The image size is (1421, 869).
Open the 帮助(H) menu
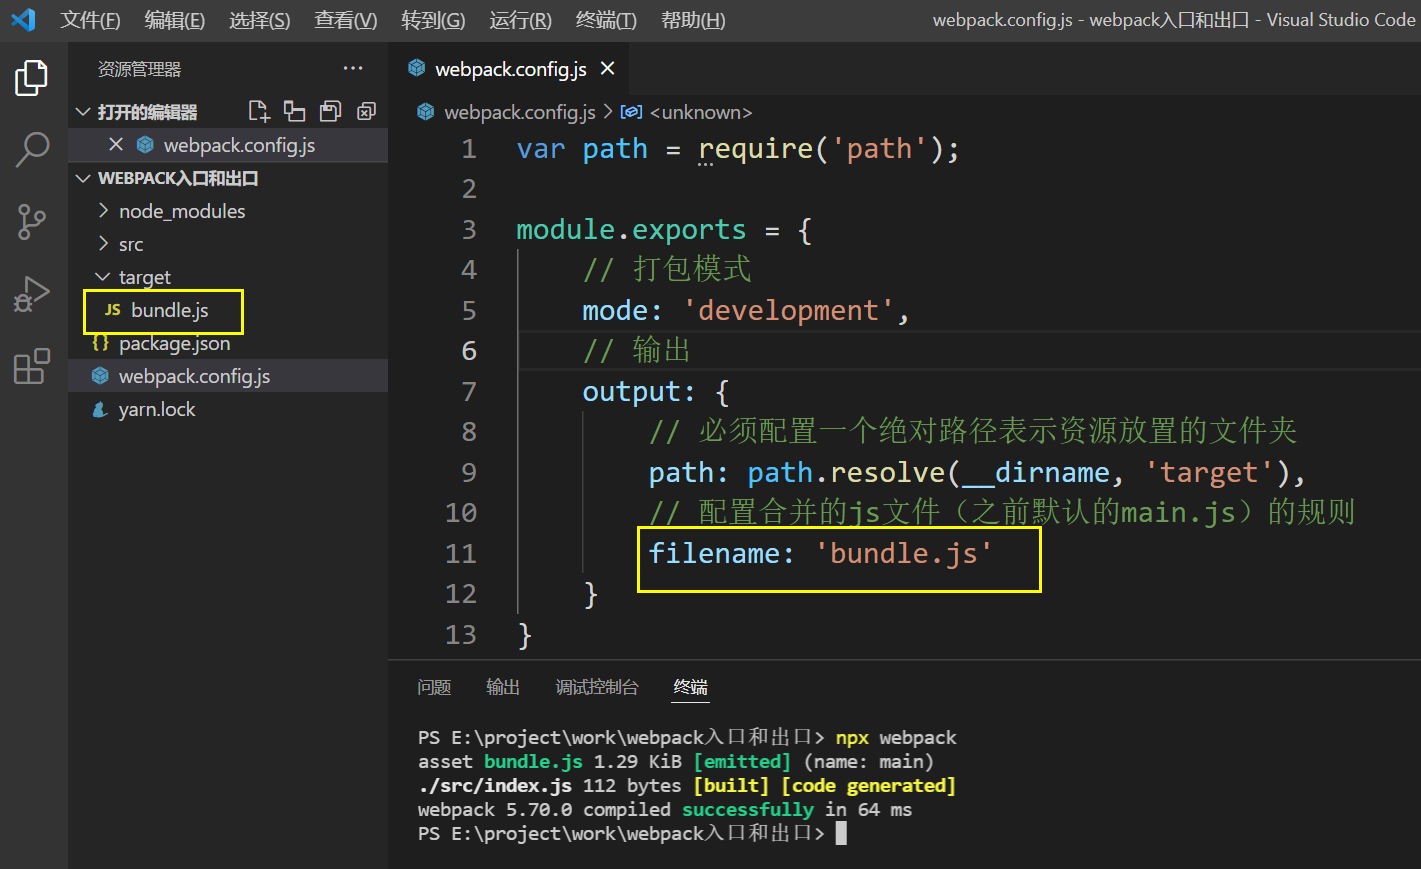[693, 20]
